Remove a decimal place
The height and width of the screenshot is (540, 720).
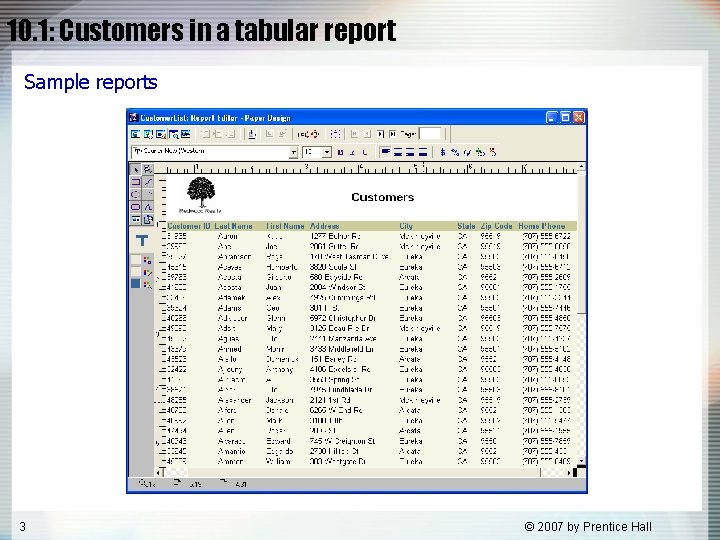(x=493, y=152)
